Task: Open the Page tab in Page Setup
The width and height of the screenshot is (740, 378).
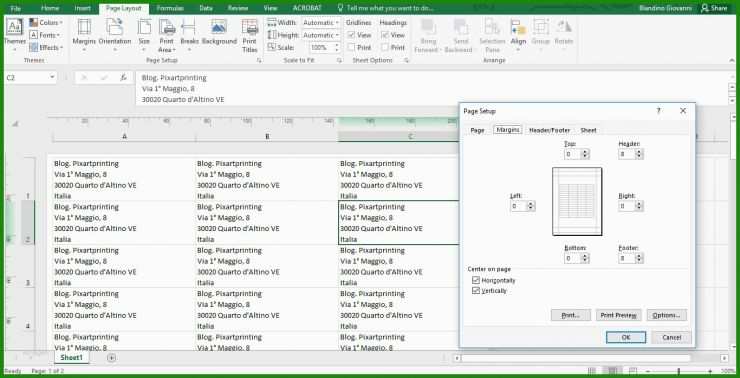Action: point(478,130)
